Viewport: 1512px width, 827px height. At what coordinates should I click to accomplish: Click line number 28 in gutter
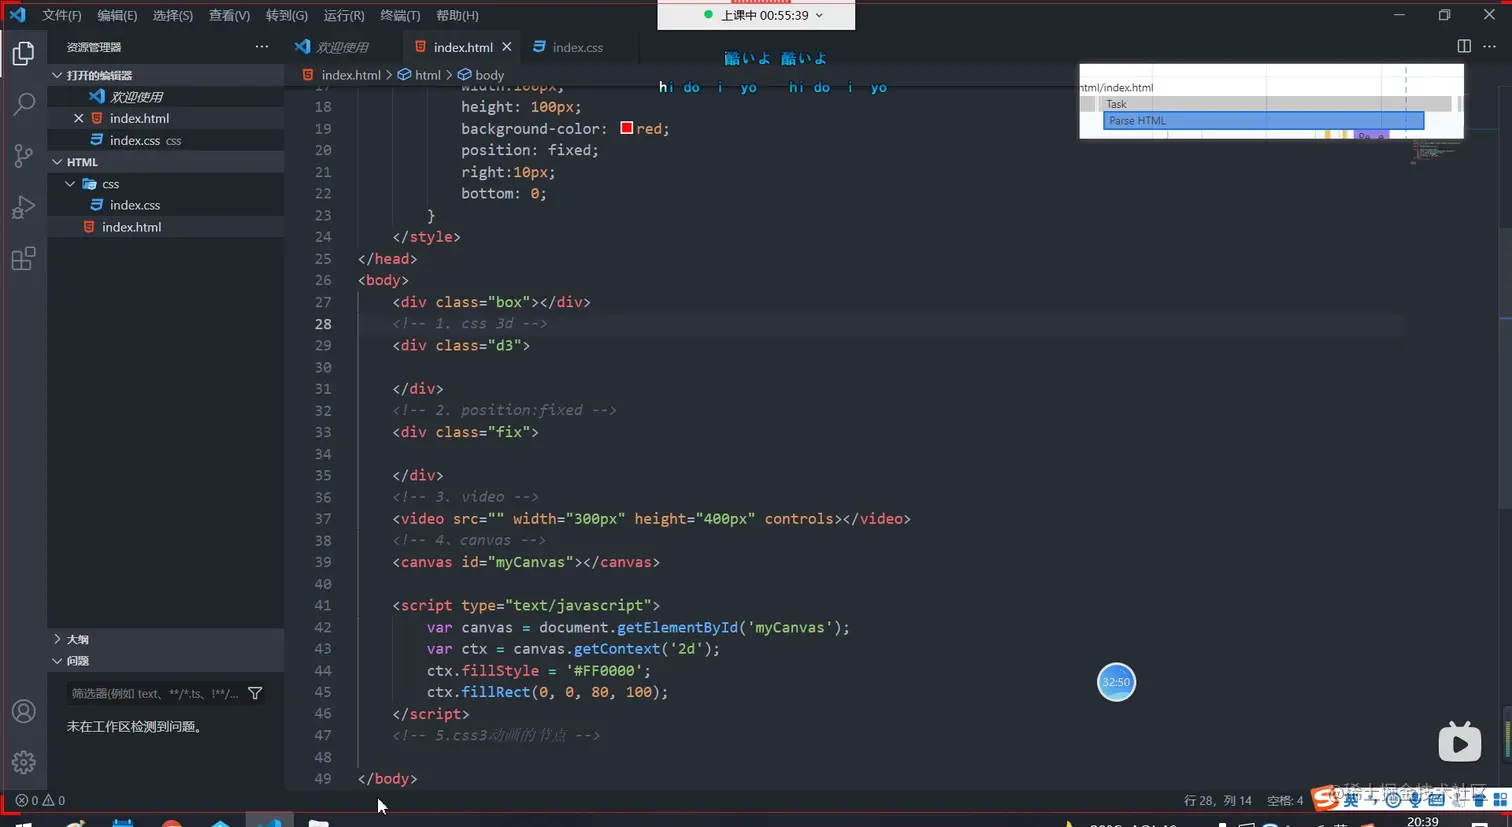click(x=323, y=324)
